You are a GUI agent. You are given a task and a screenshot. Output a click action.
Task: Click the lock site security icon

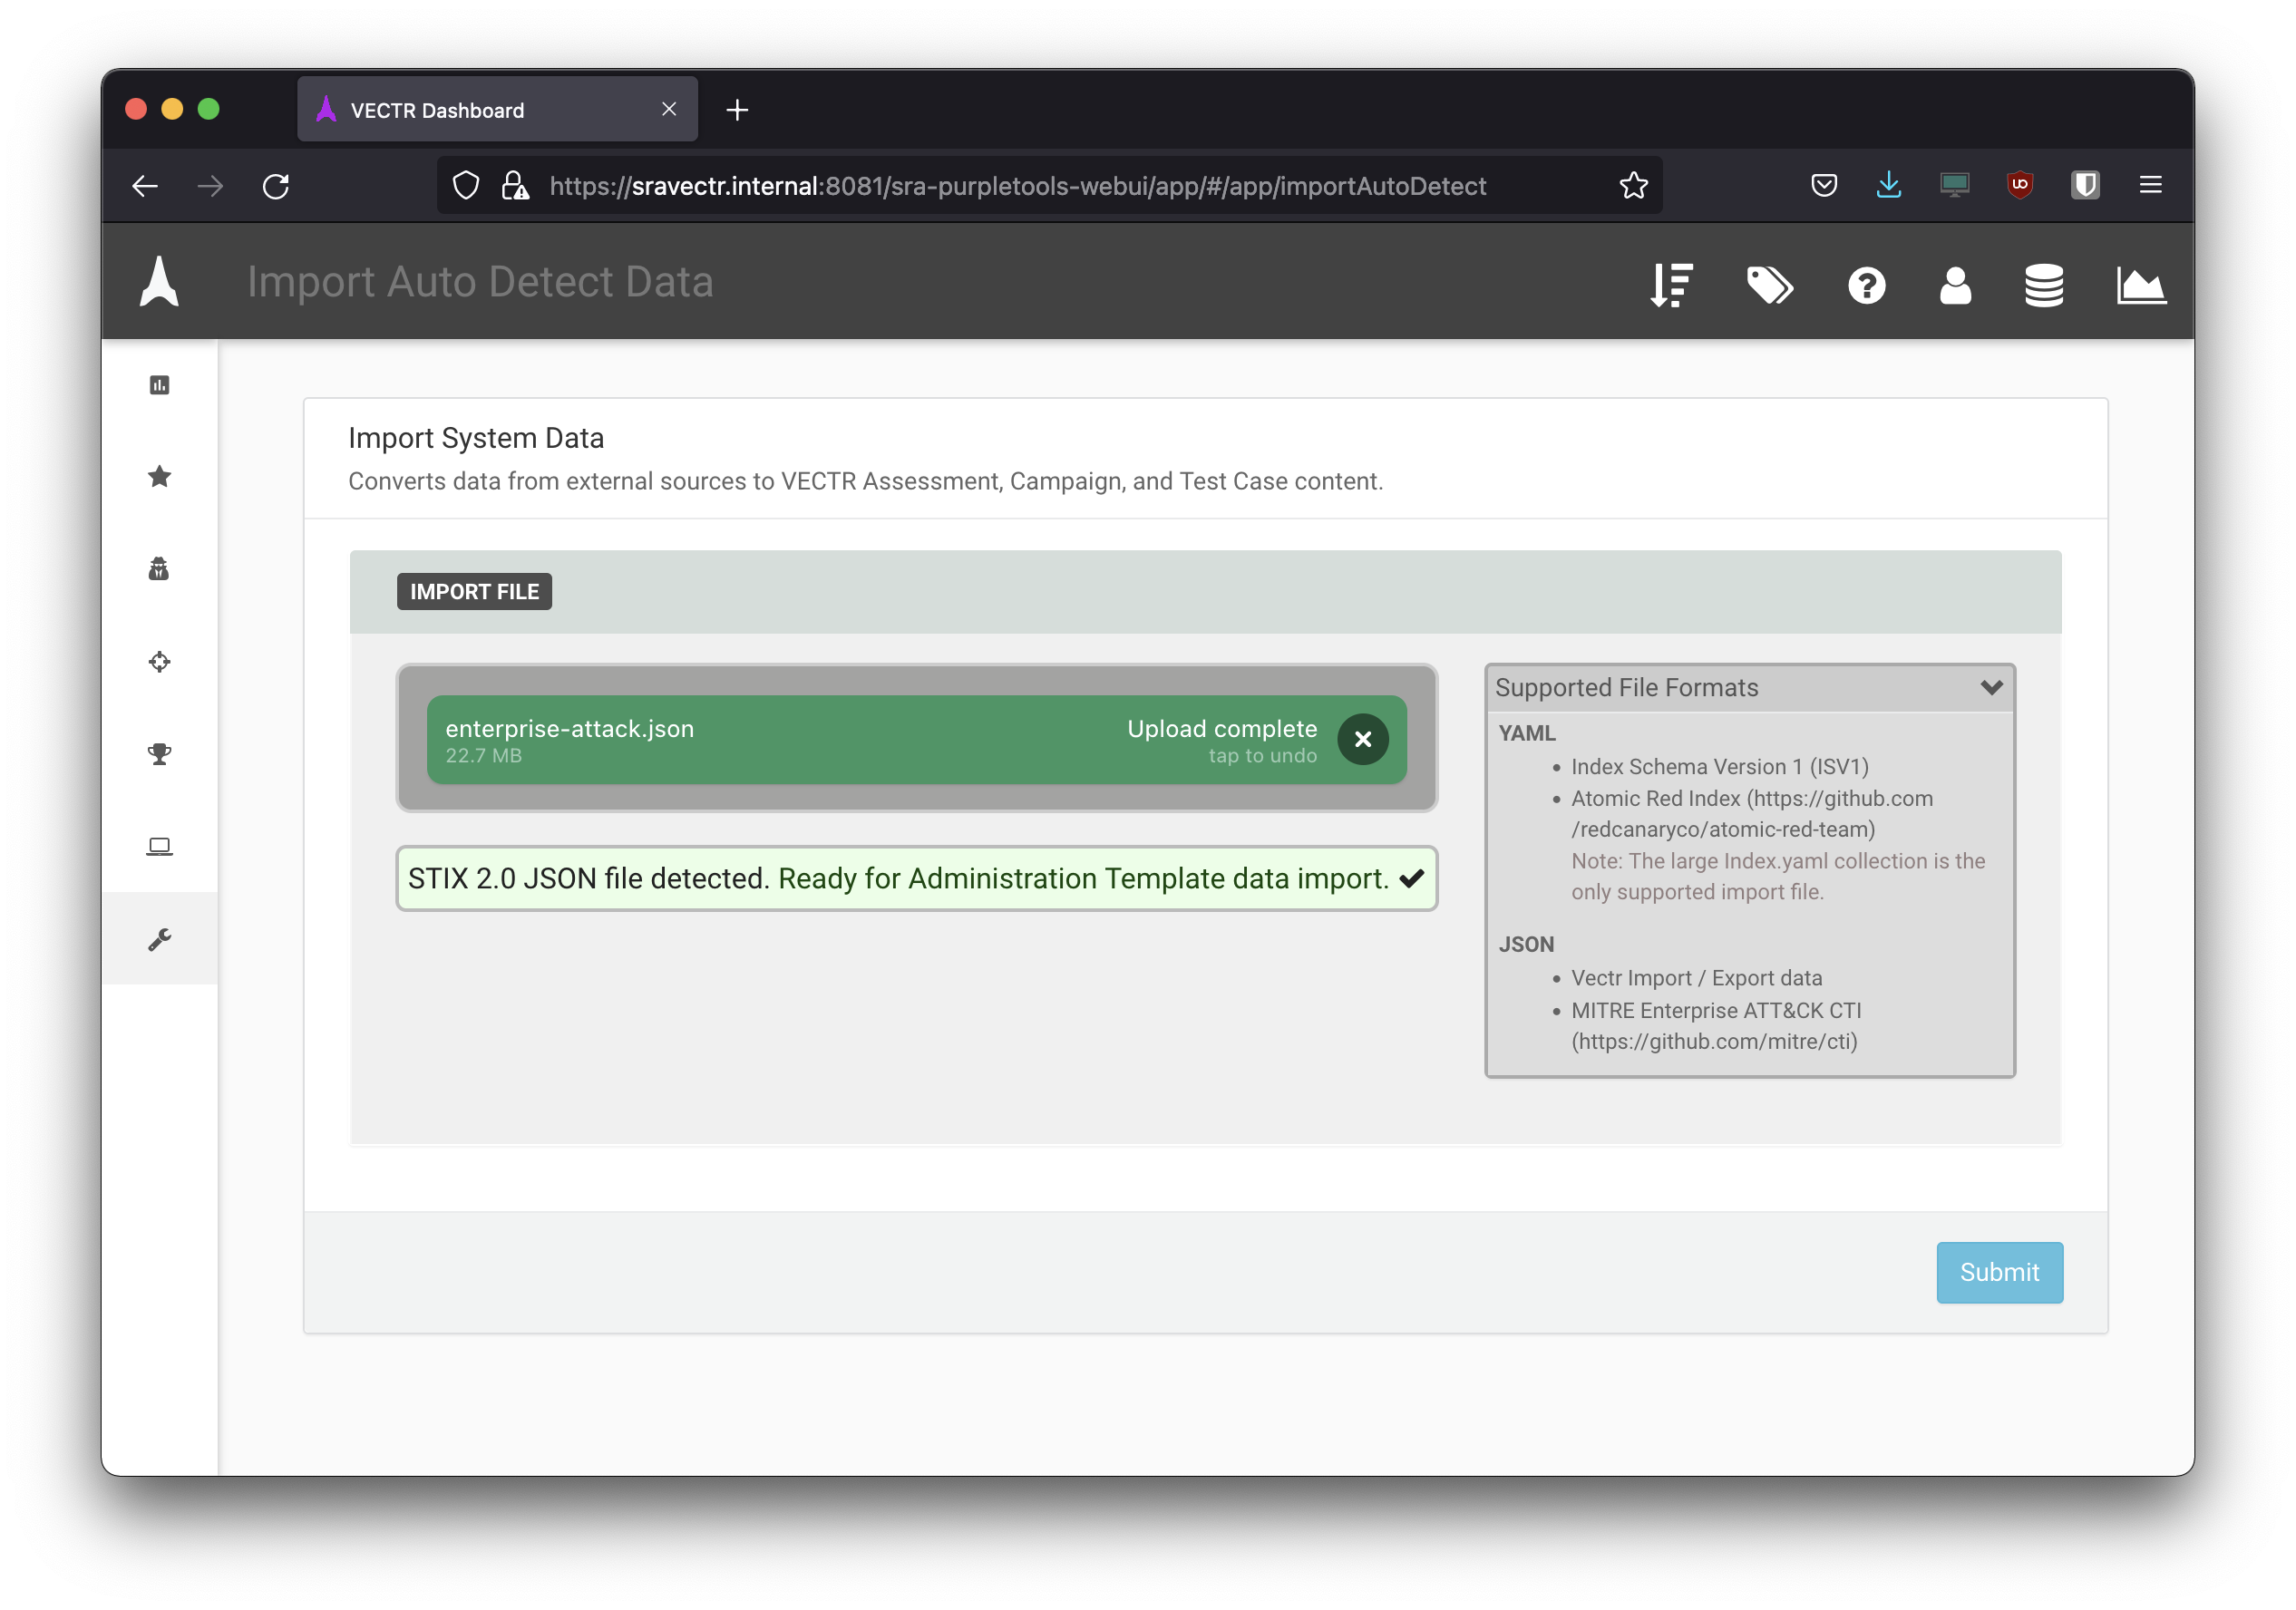[515, 186]
